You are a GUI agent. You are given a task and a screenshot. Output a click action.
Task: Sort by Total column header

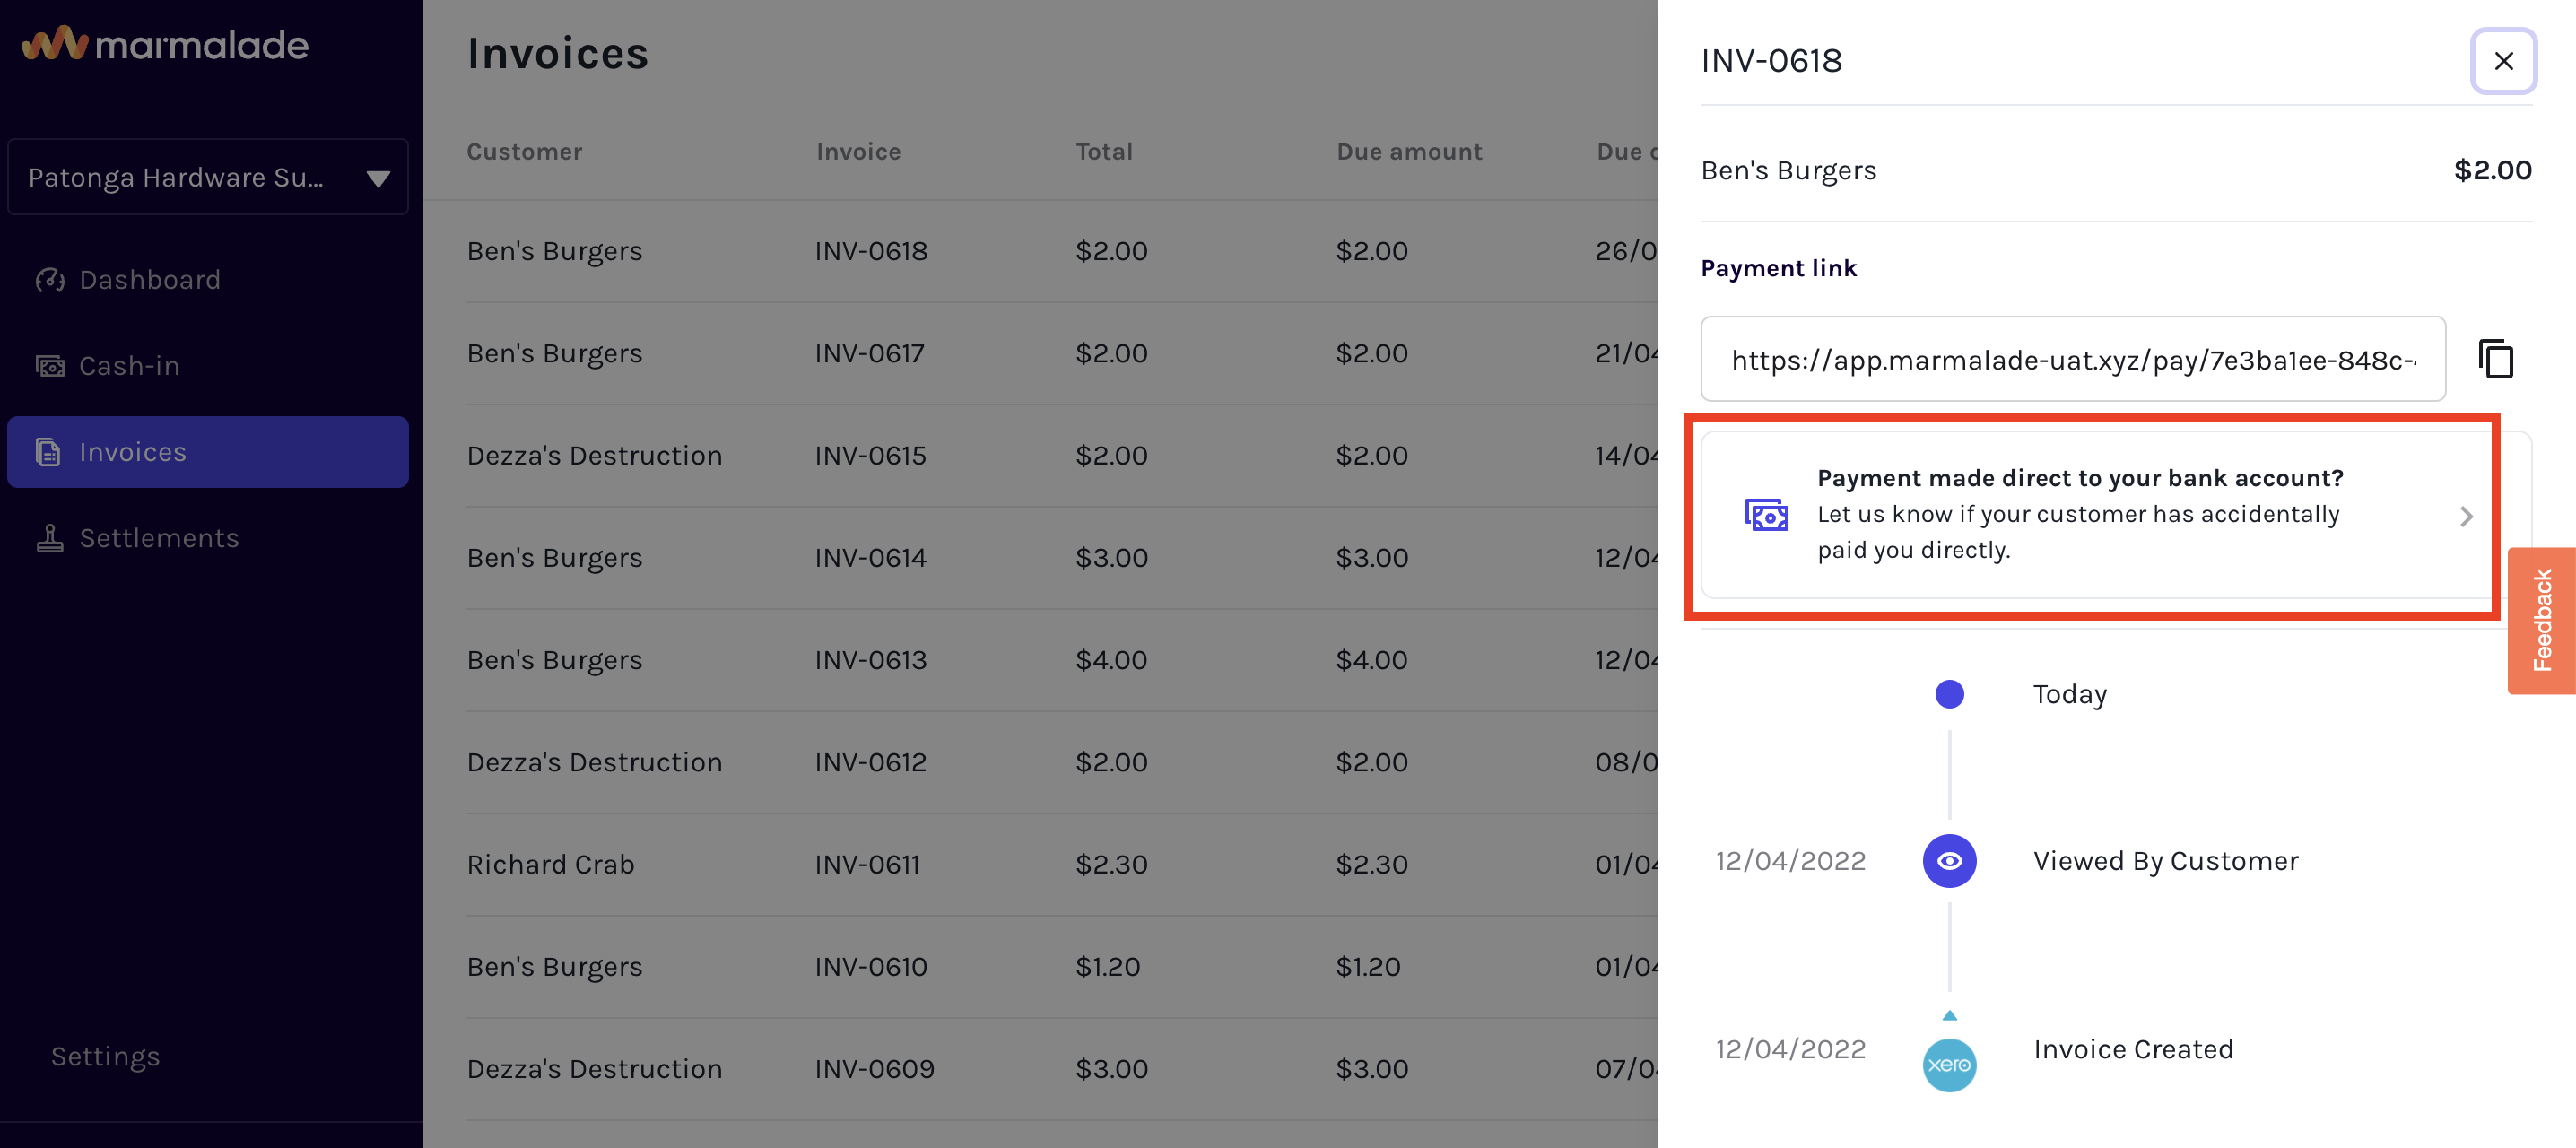(1104, 151)
